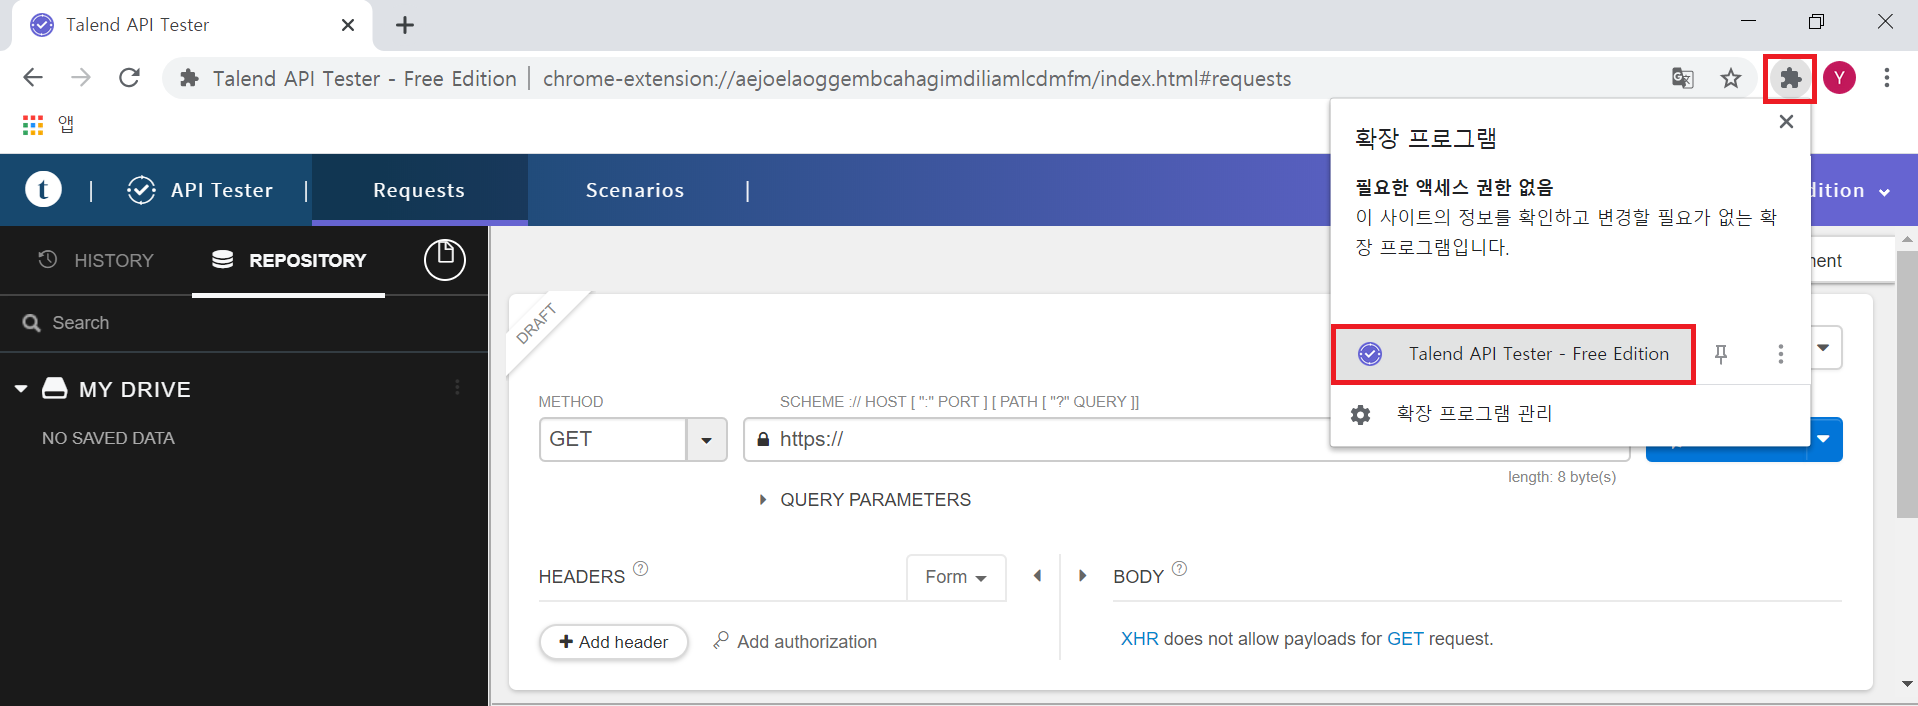Focus the Search field in sidebar

point(244,323)
